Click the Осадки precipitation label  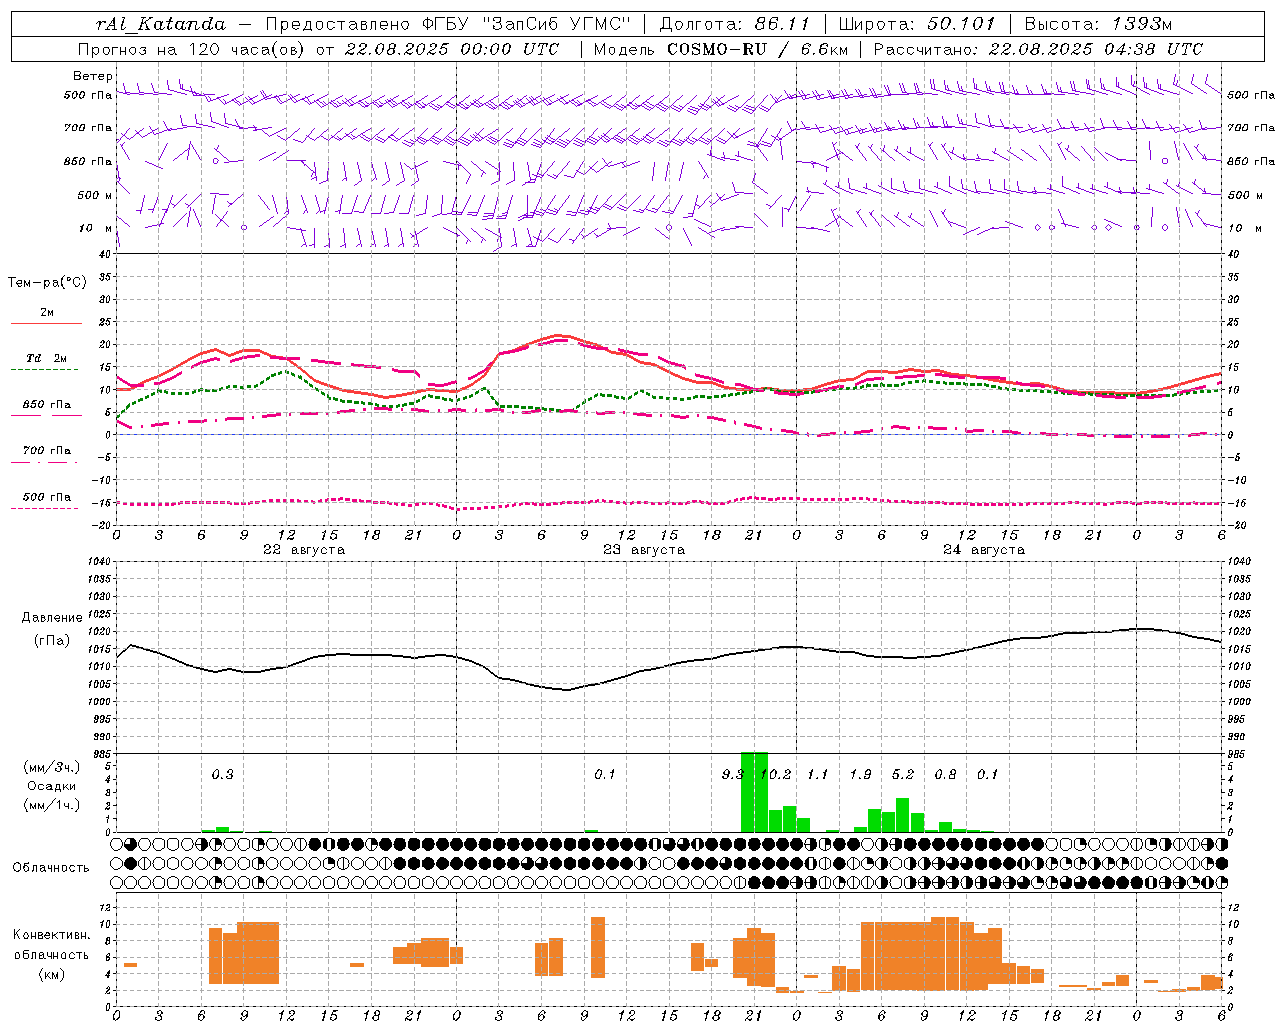pyautogui.click(x=52, y=786)
